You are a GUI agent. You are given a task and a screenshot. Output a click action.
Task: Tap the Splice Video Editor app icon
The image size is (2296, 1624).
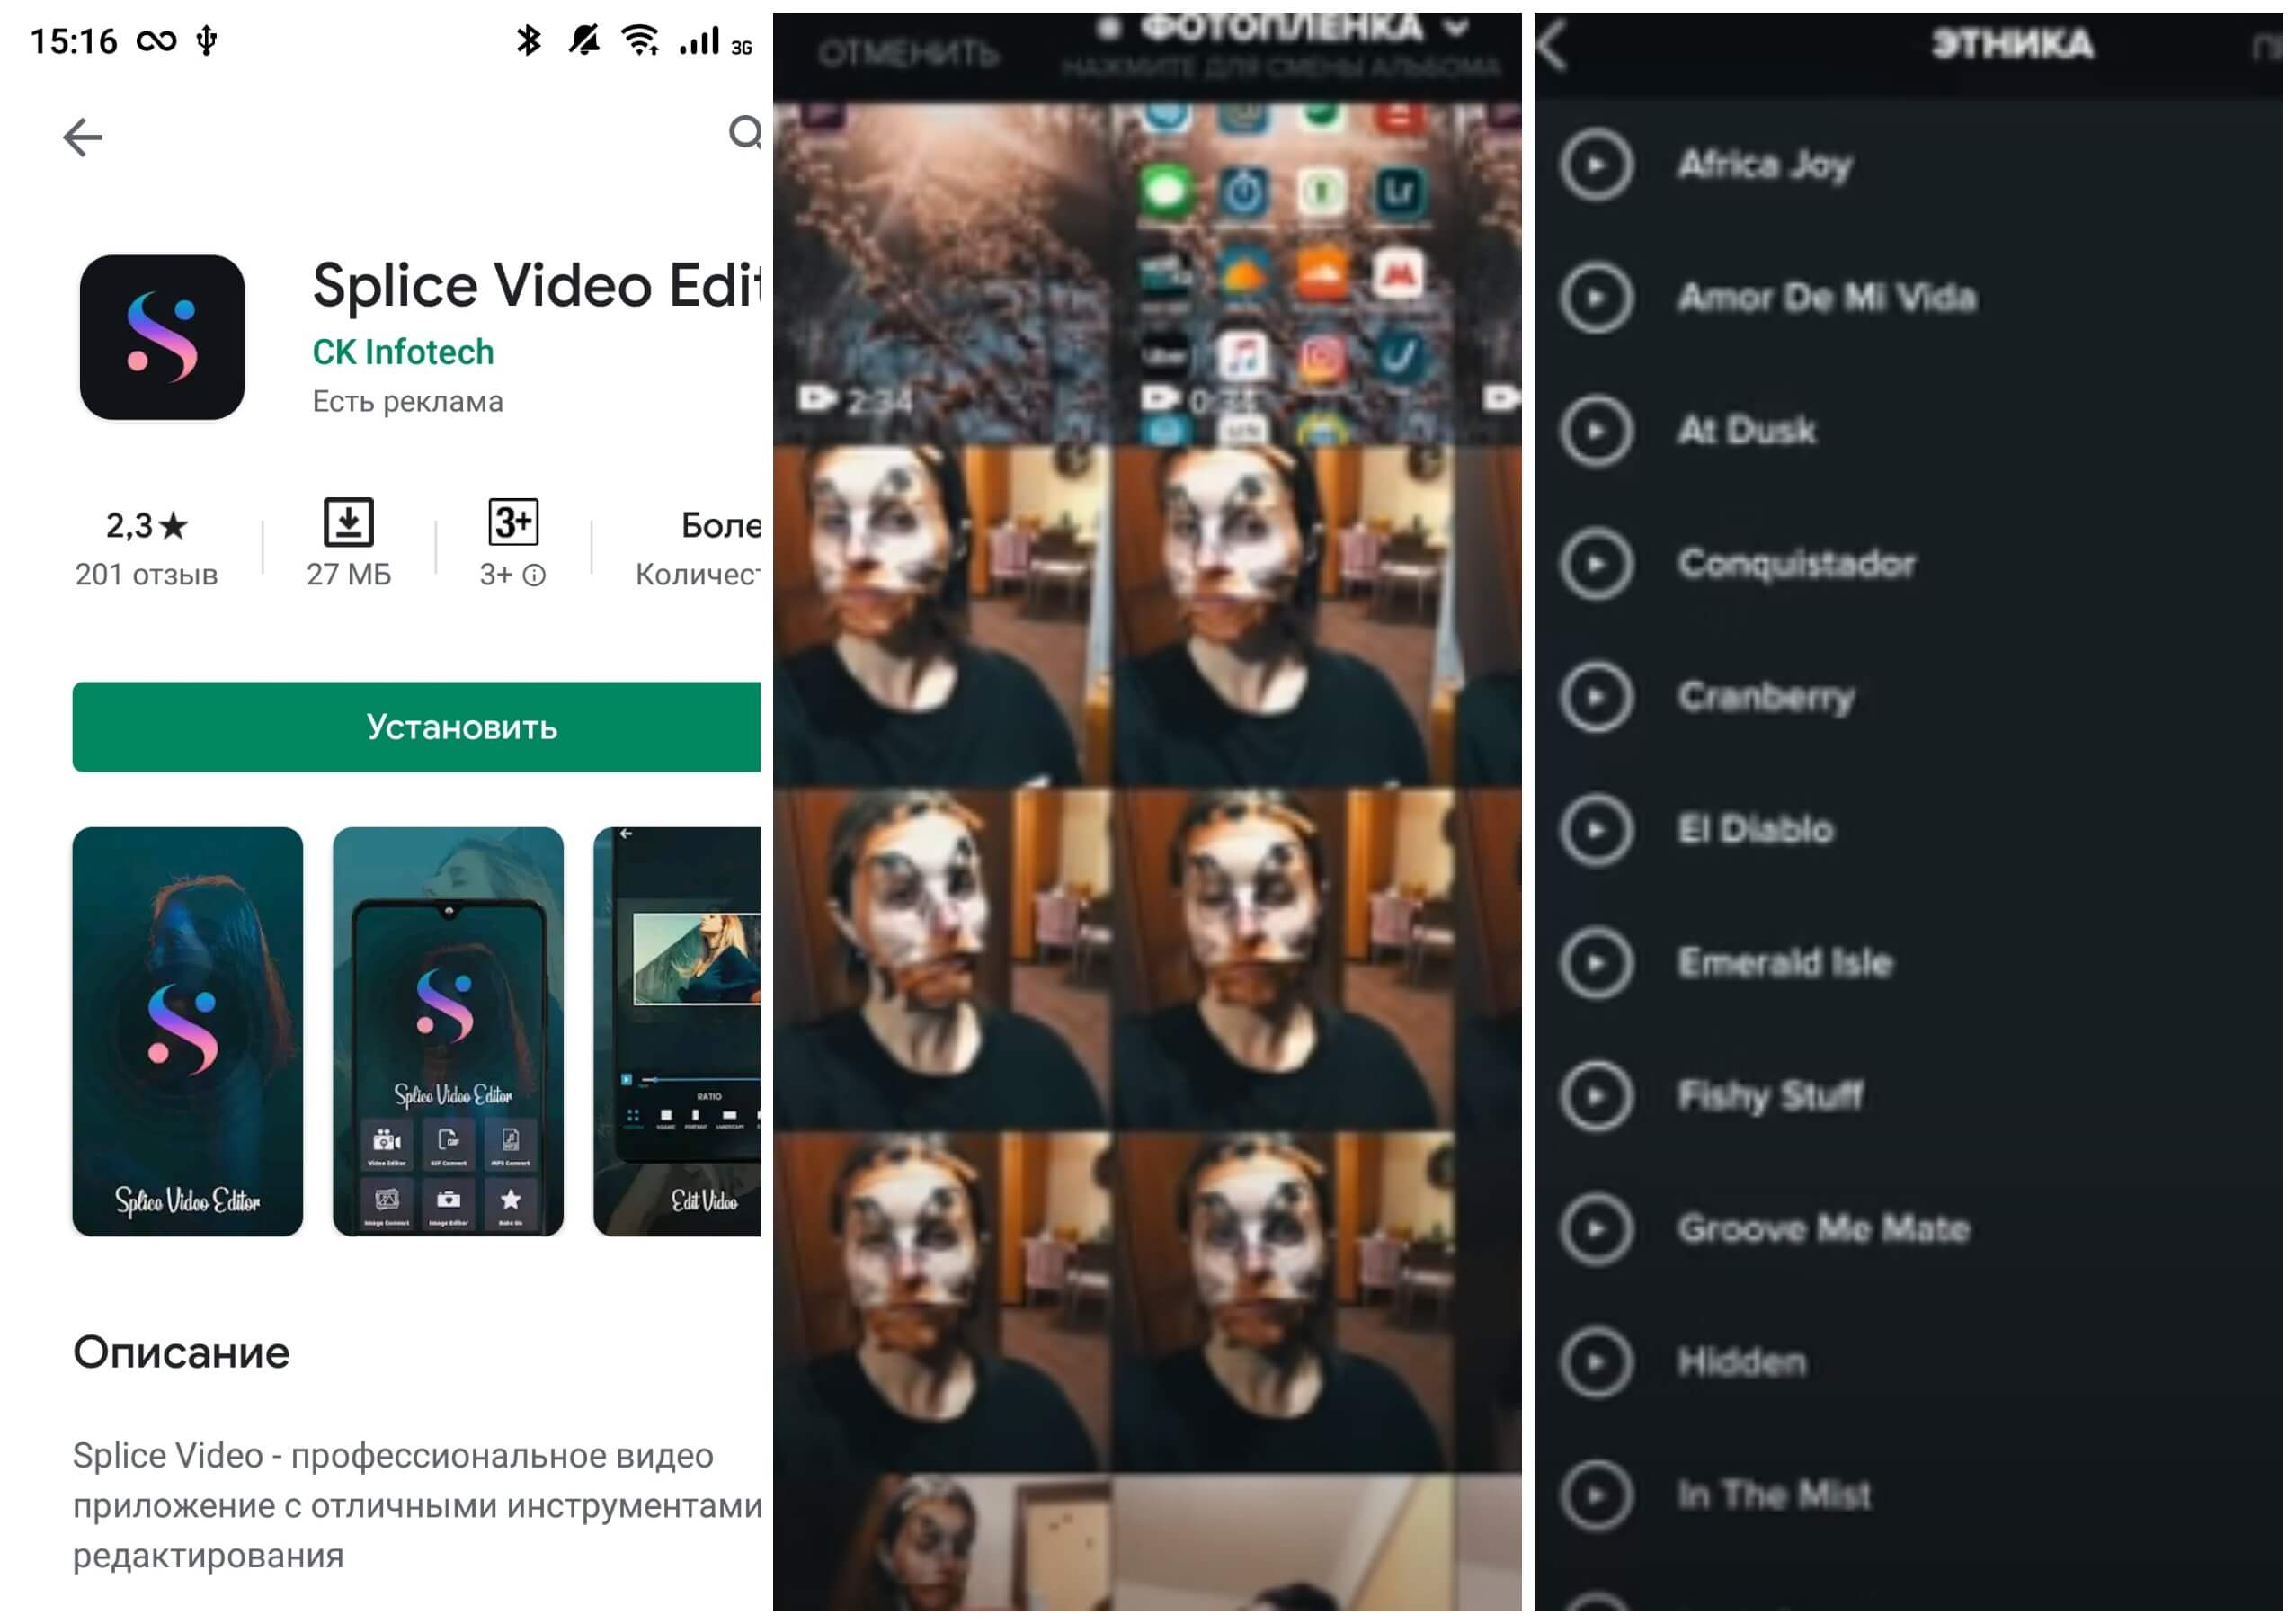(x=162, y=337)
